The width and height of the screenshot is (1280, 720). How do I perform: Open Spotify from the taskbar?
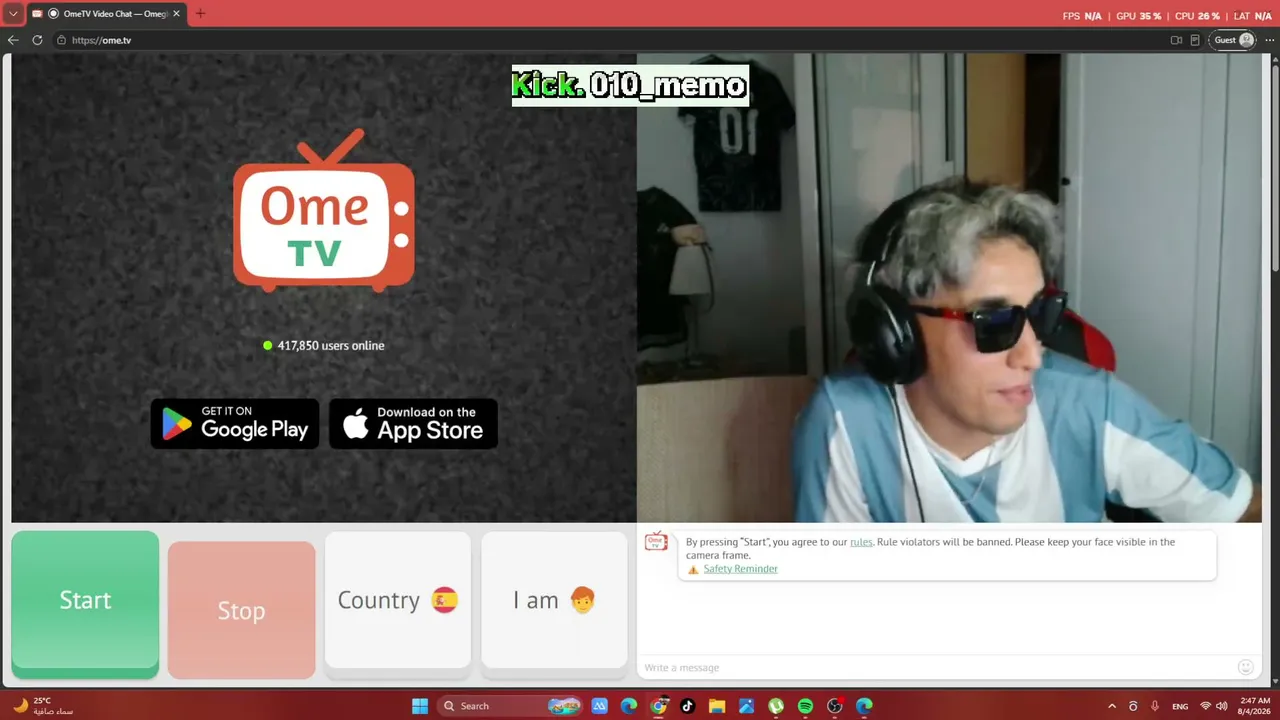(805, 706)
